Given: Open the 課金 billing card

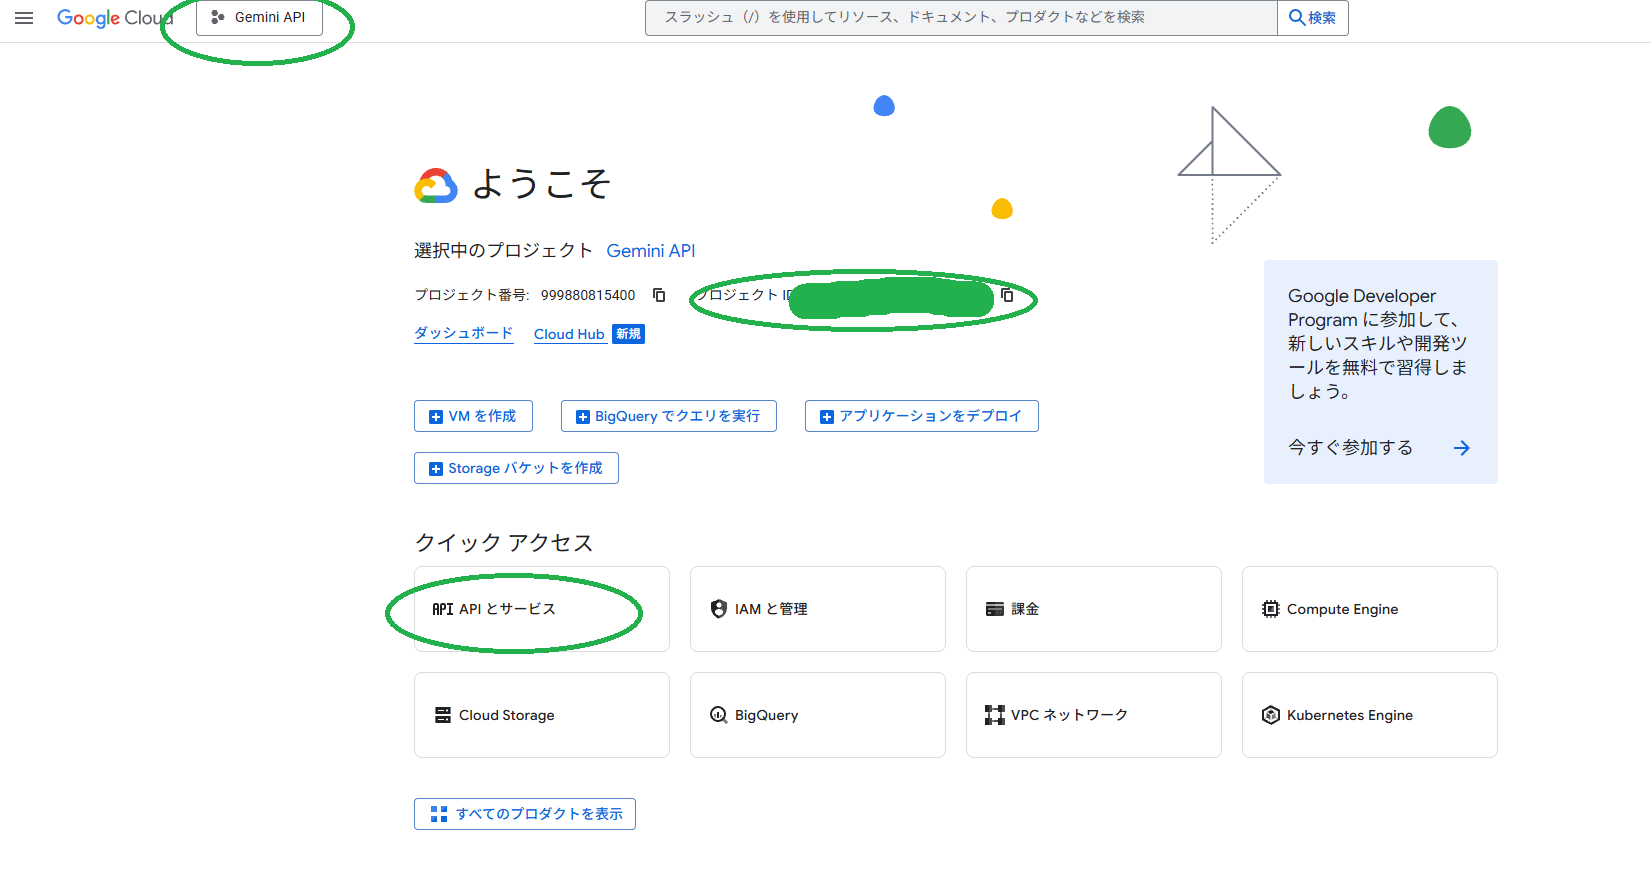Looking at the screenshot, I should coord(1094,609).
